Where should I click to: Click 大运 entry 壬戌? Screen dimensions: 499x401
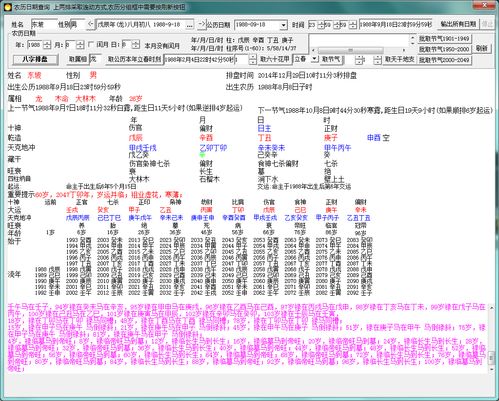(x=72, y=210)
